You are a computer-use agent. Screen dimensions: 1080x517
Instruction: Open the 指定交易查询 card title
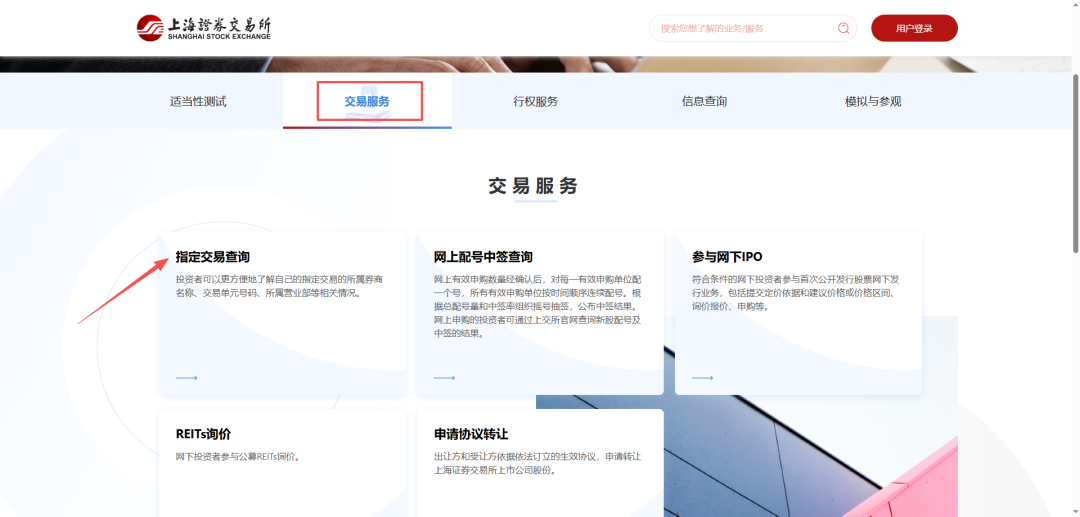[x=213, y=257]
